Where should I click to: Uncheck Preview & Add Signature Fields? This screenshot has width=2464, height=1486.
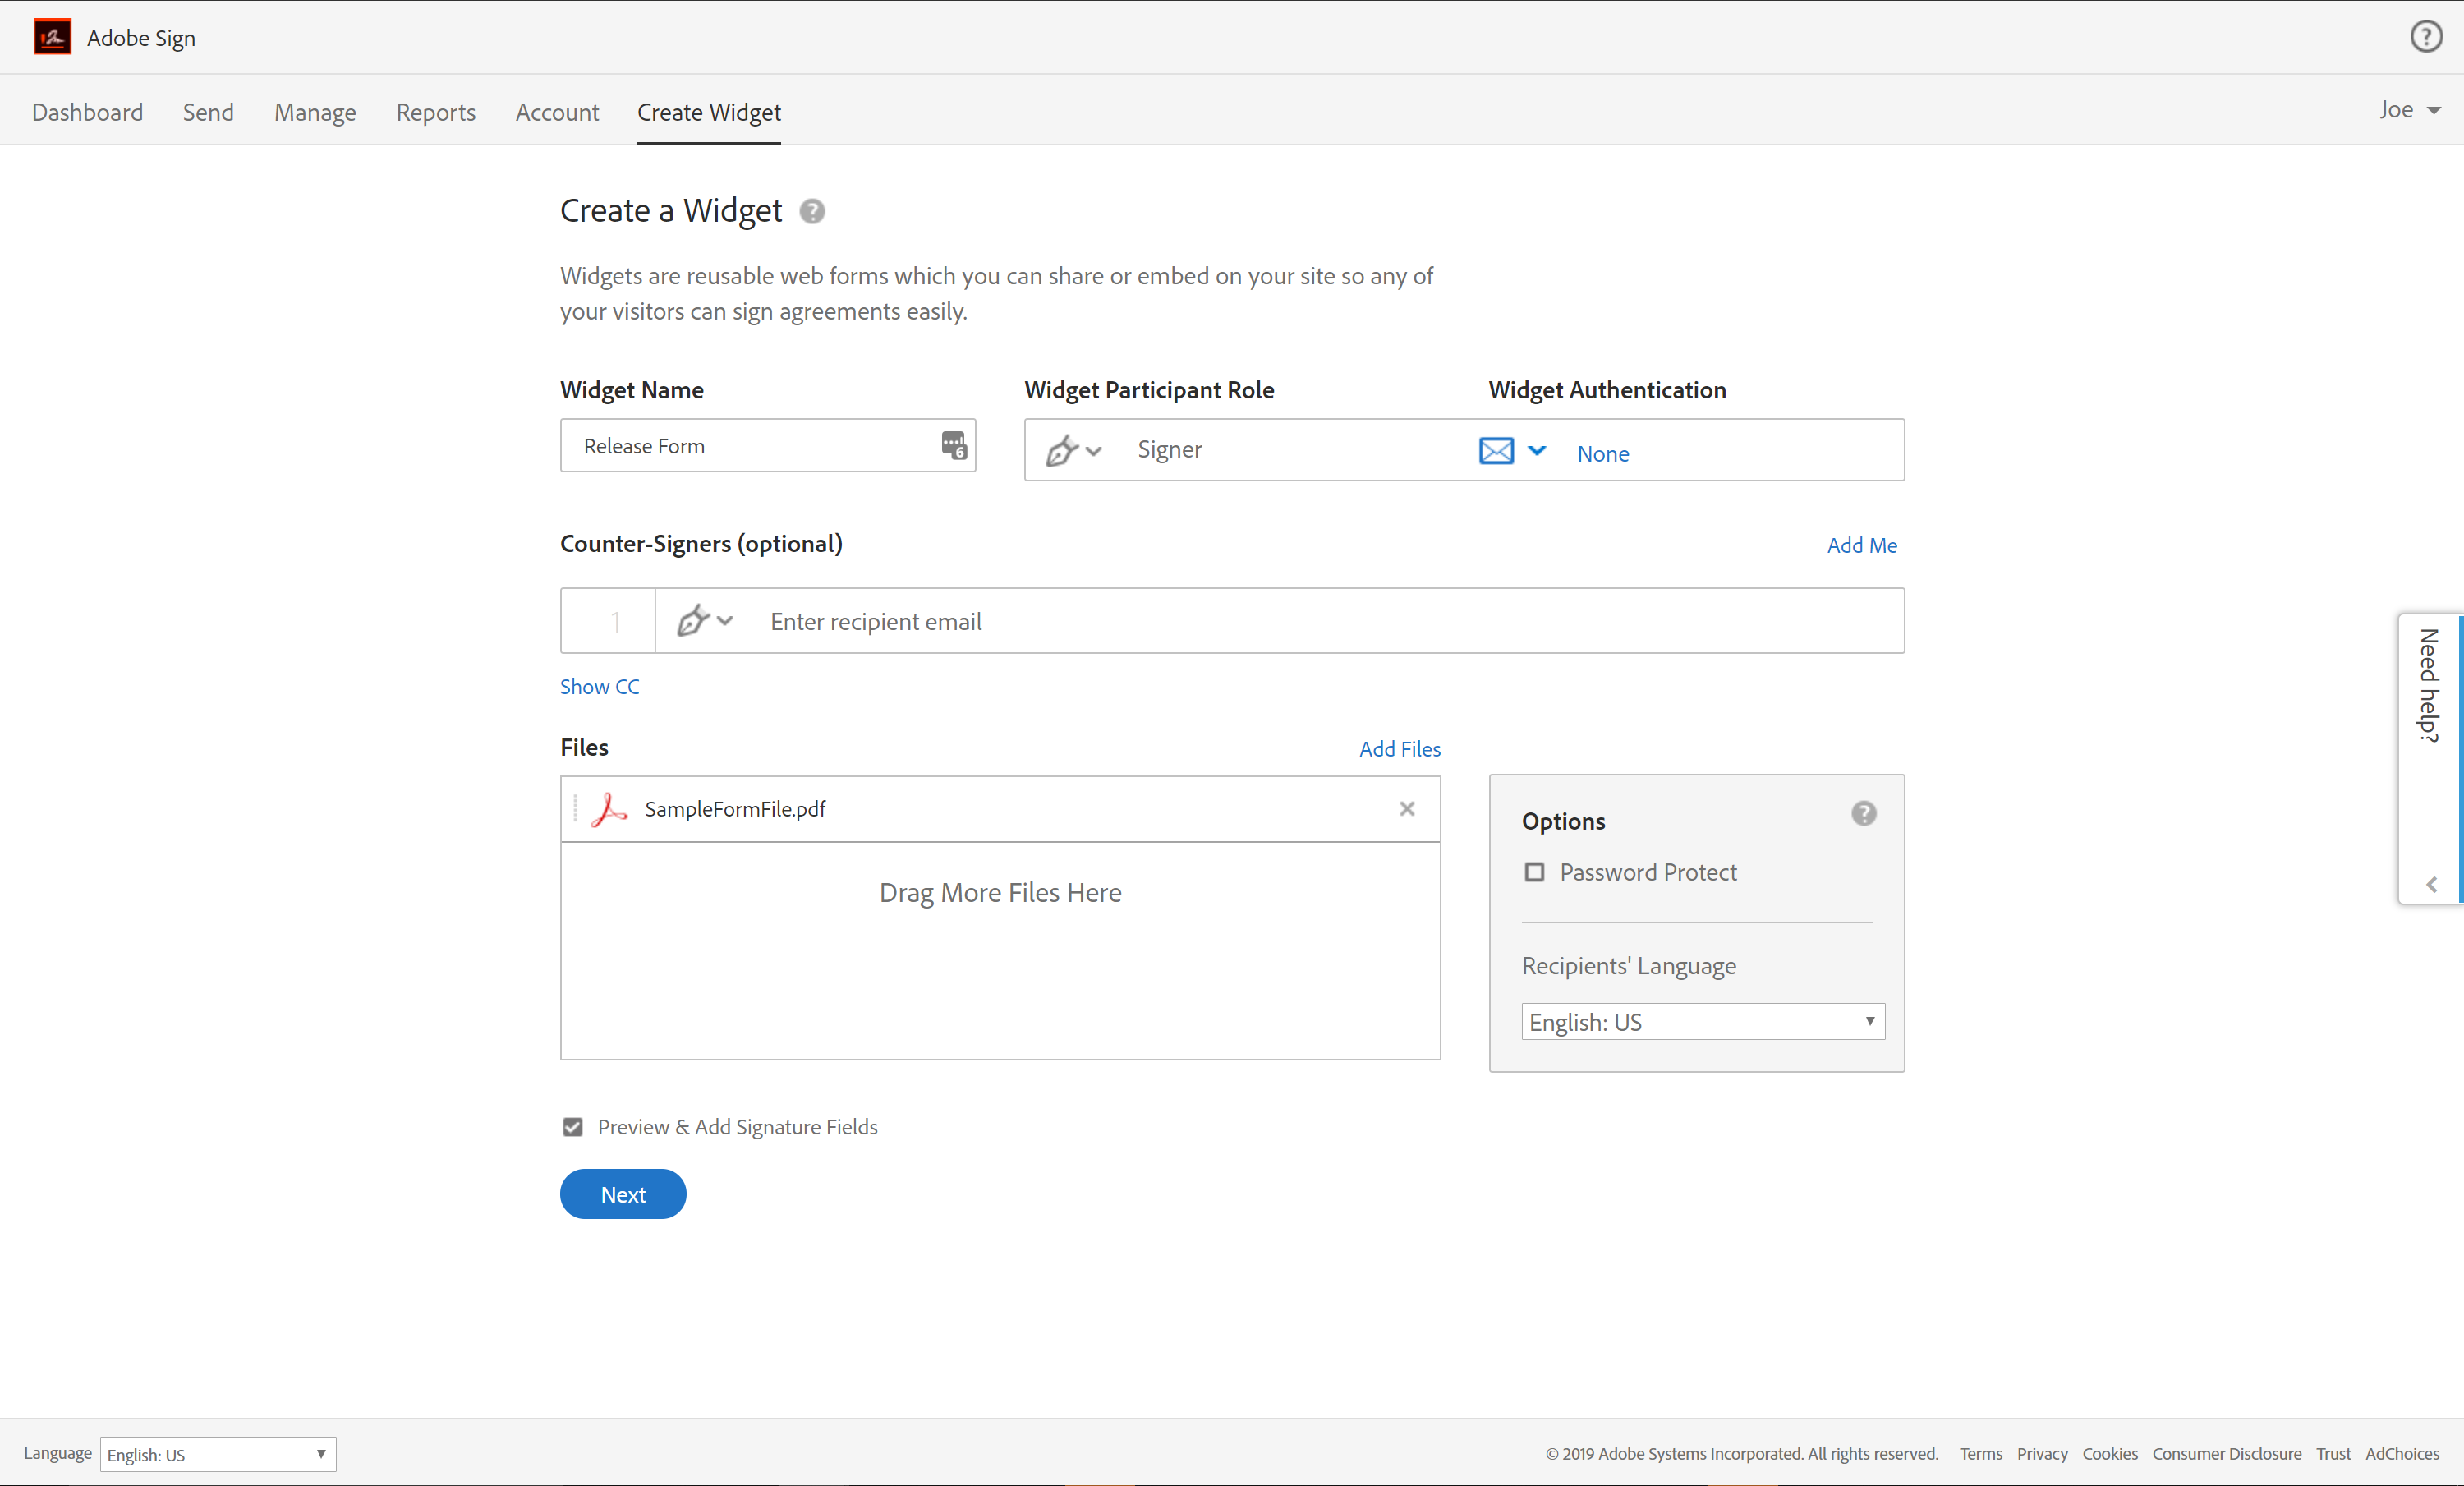572,1127
